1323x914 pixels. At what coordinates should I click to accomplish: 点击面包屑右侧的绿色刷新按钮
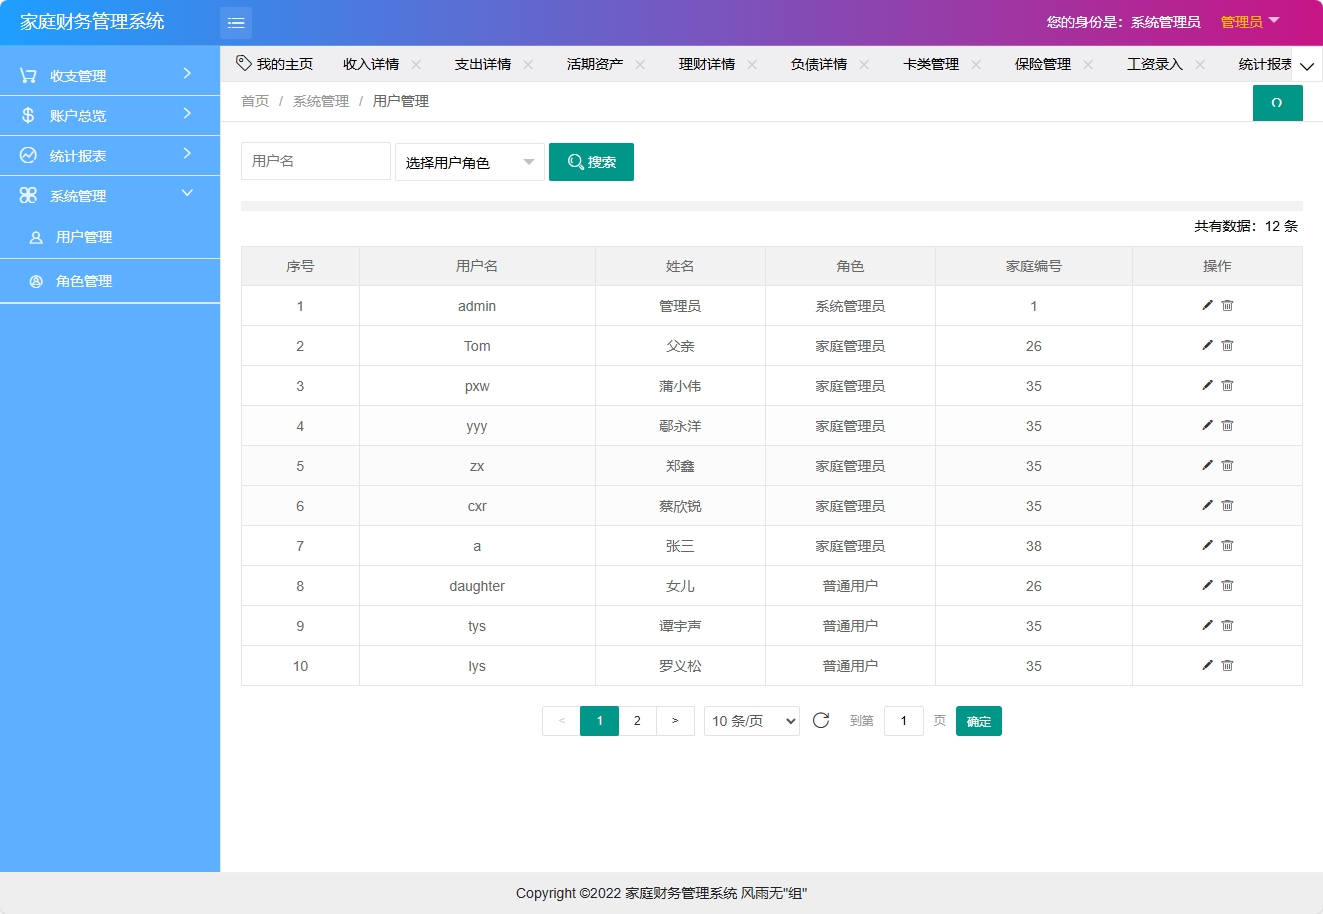pyautogui.click(x=1277, y=102)
